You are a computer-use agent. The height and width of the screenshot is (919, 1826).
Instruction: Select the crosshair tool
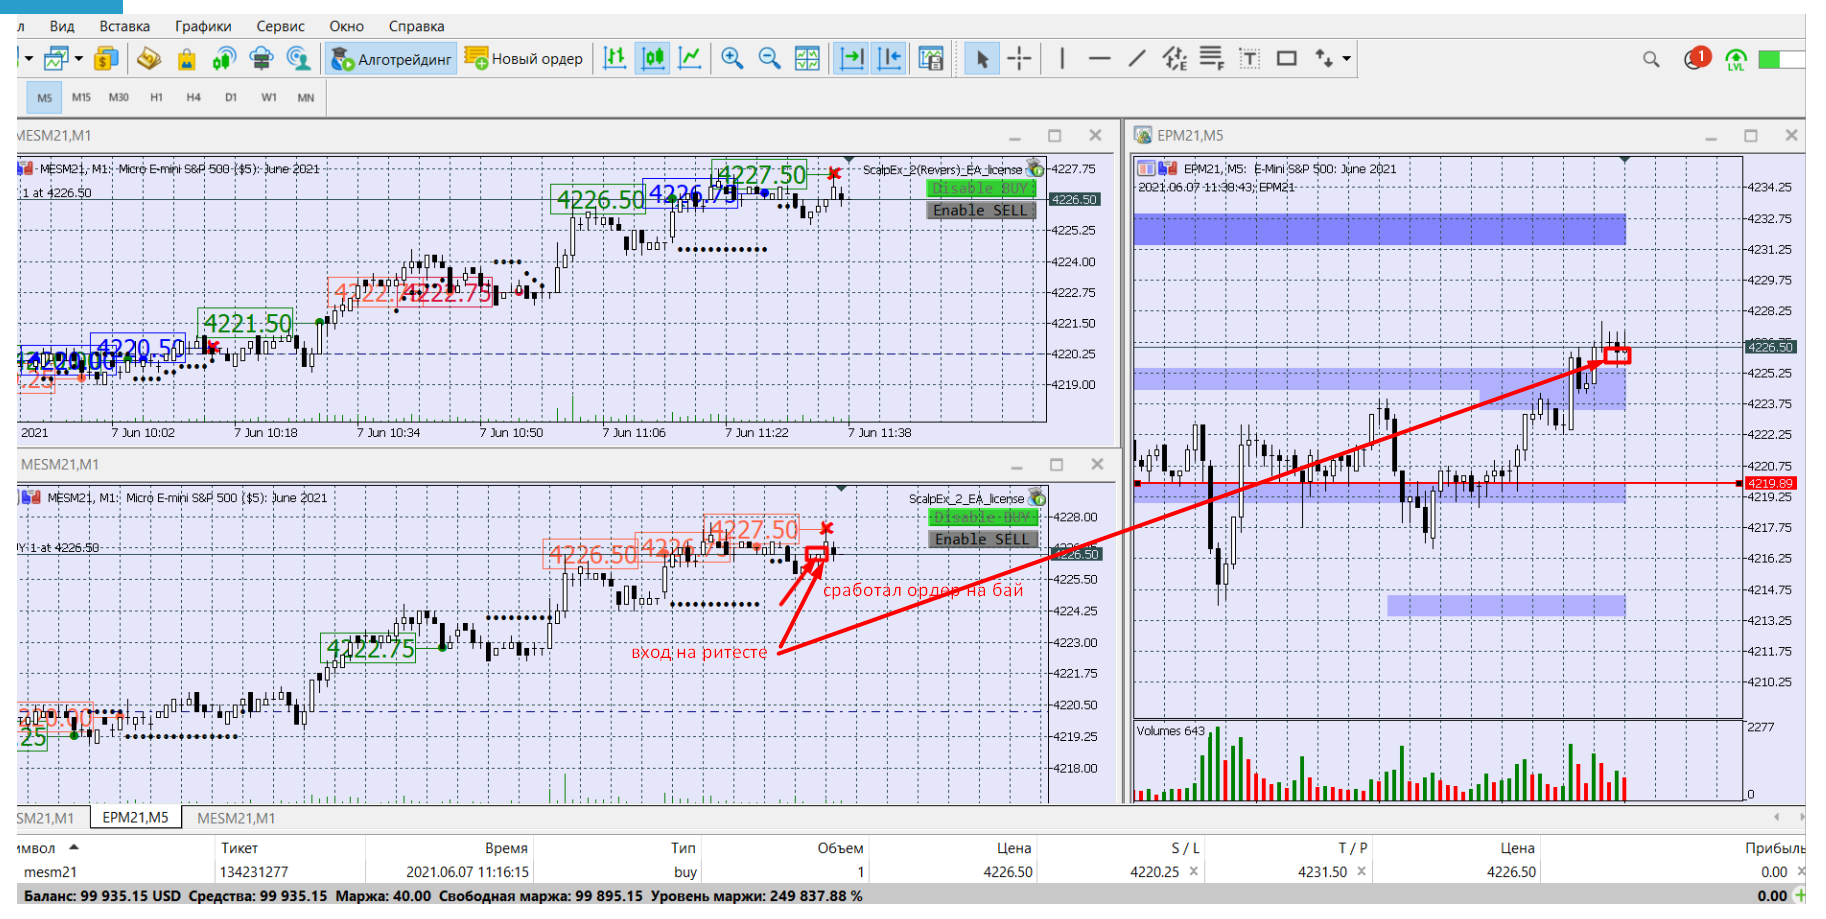point(1019,59)
